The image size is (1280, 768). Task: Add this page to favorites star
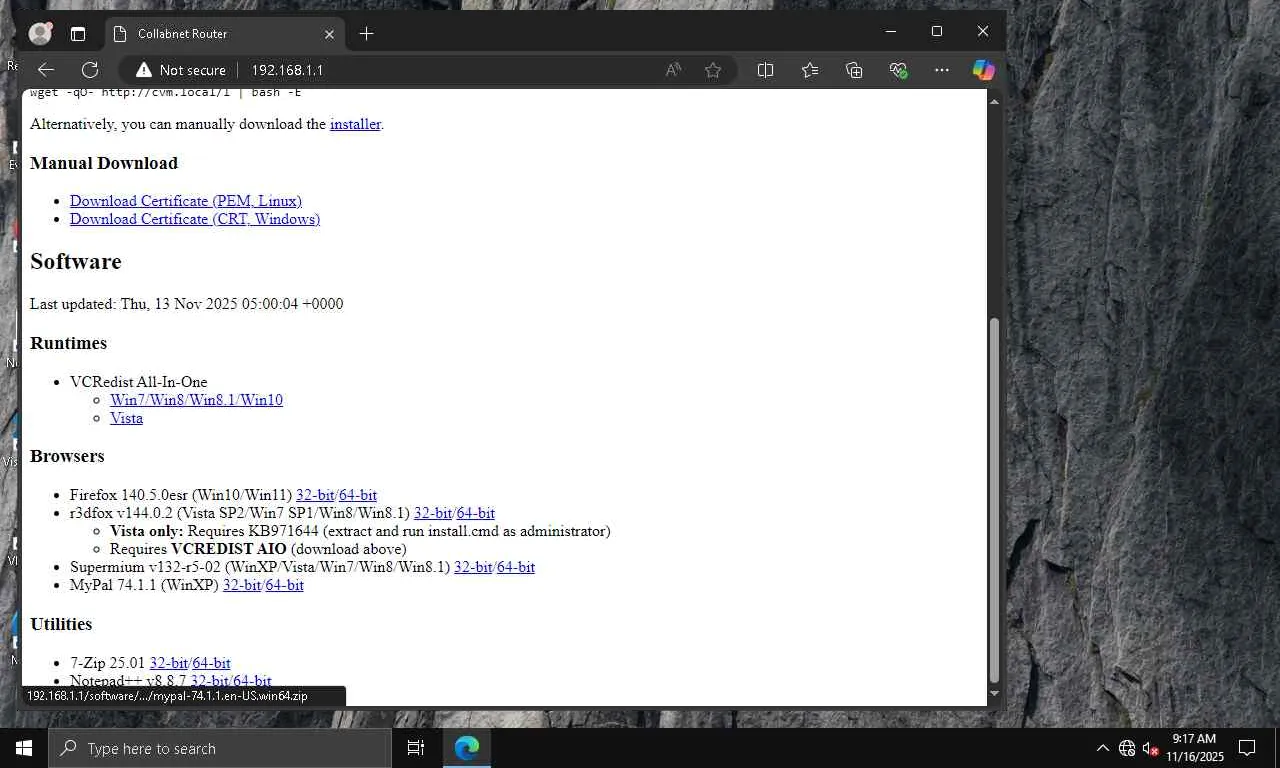click(x=713, y=70)
